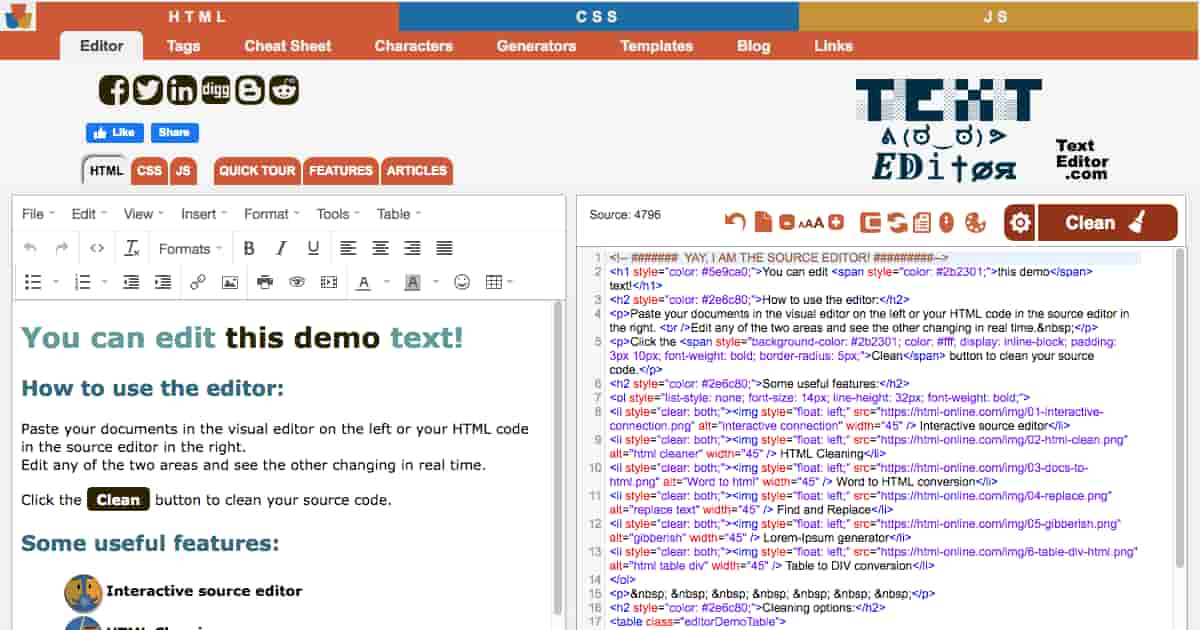This screenshot has width=1200, height=630.
Task: Open the table insert dropdown
Action: point(499,282)
